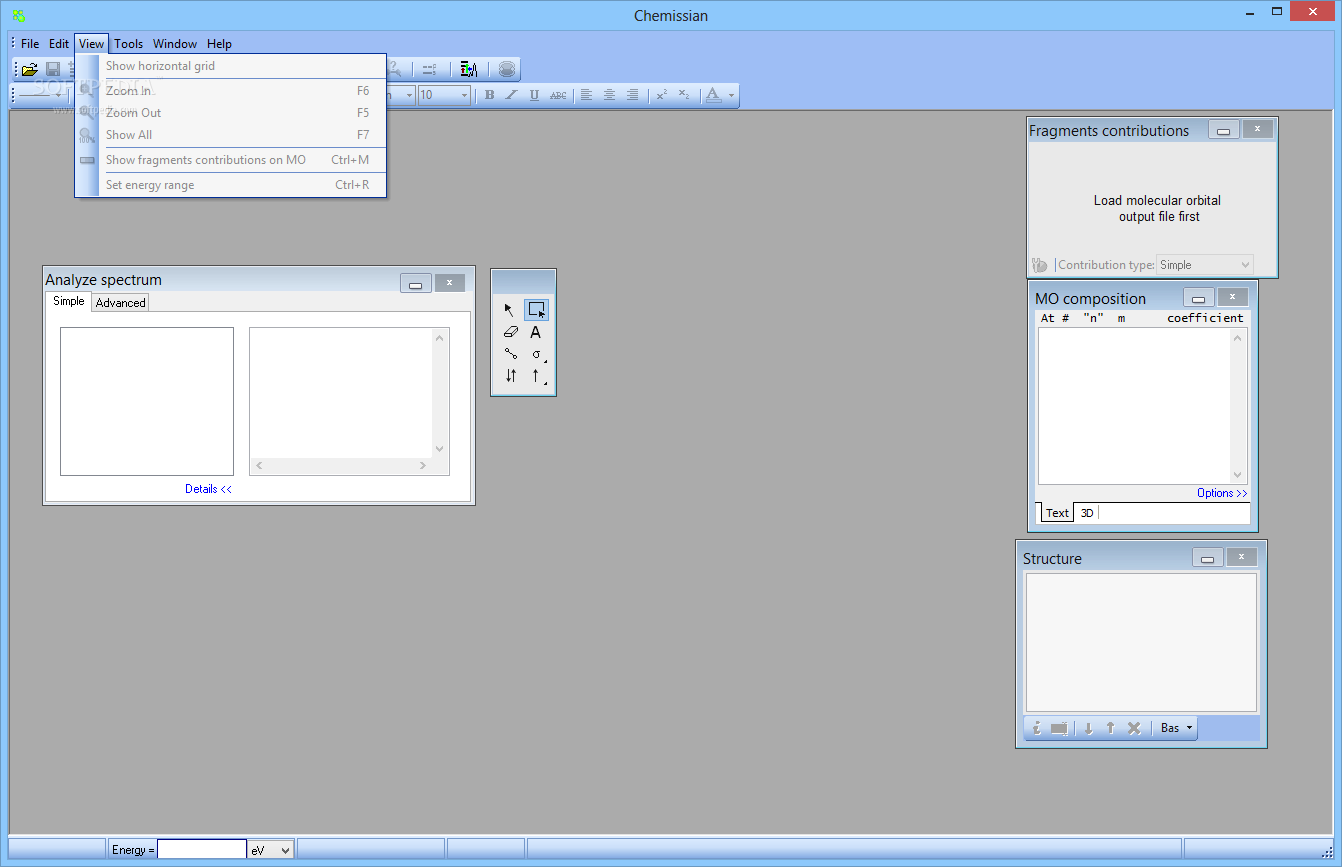Minimize the Analyze spectrum panel
1342x867 pixels.
pyautogui.click(x=415, y=283)
